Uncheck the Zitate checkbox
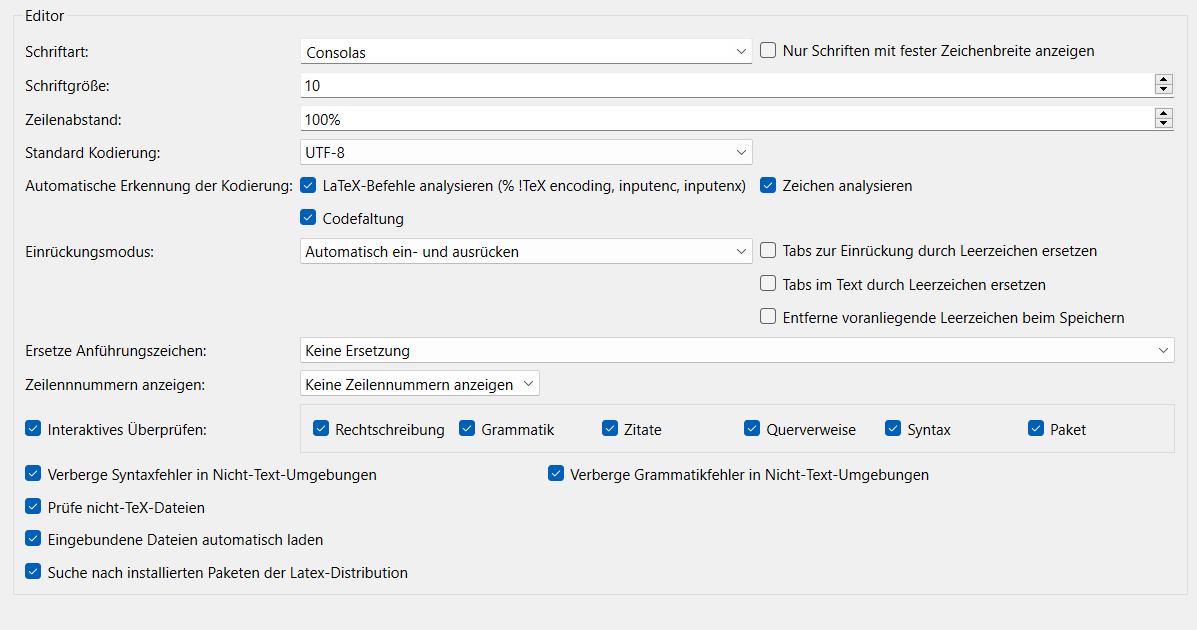The image size is (1197, 630). point(610,428)
